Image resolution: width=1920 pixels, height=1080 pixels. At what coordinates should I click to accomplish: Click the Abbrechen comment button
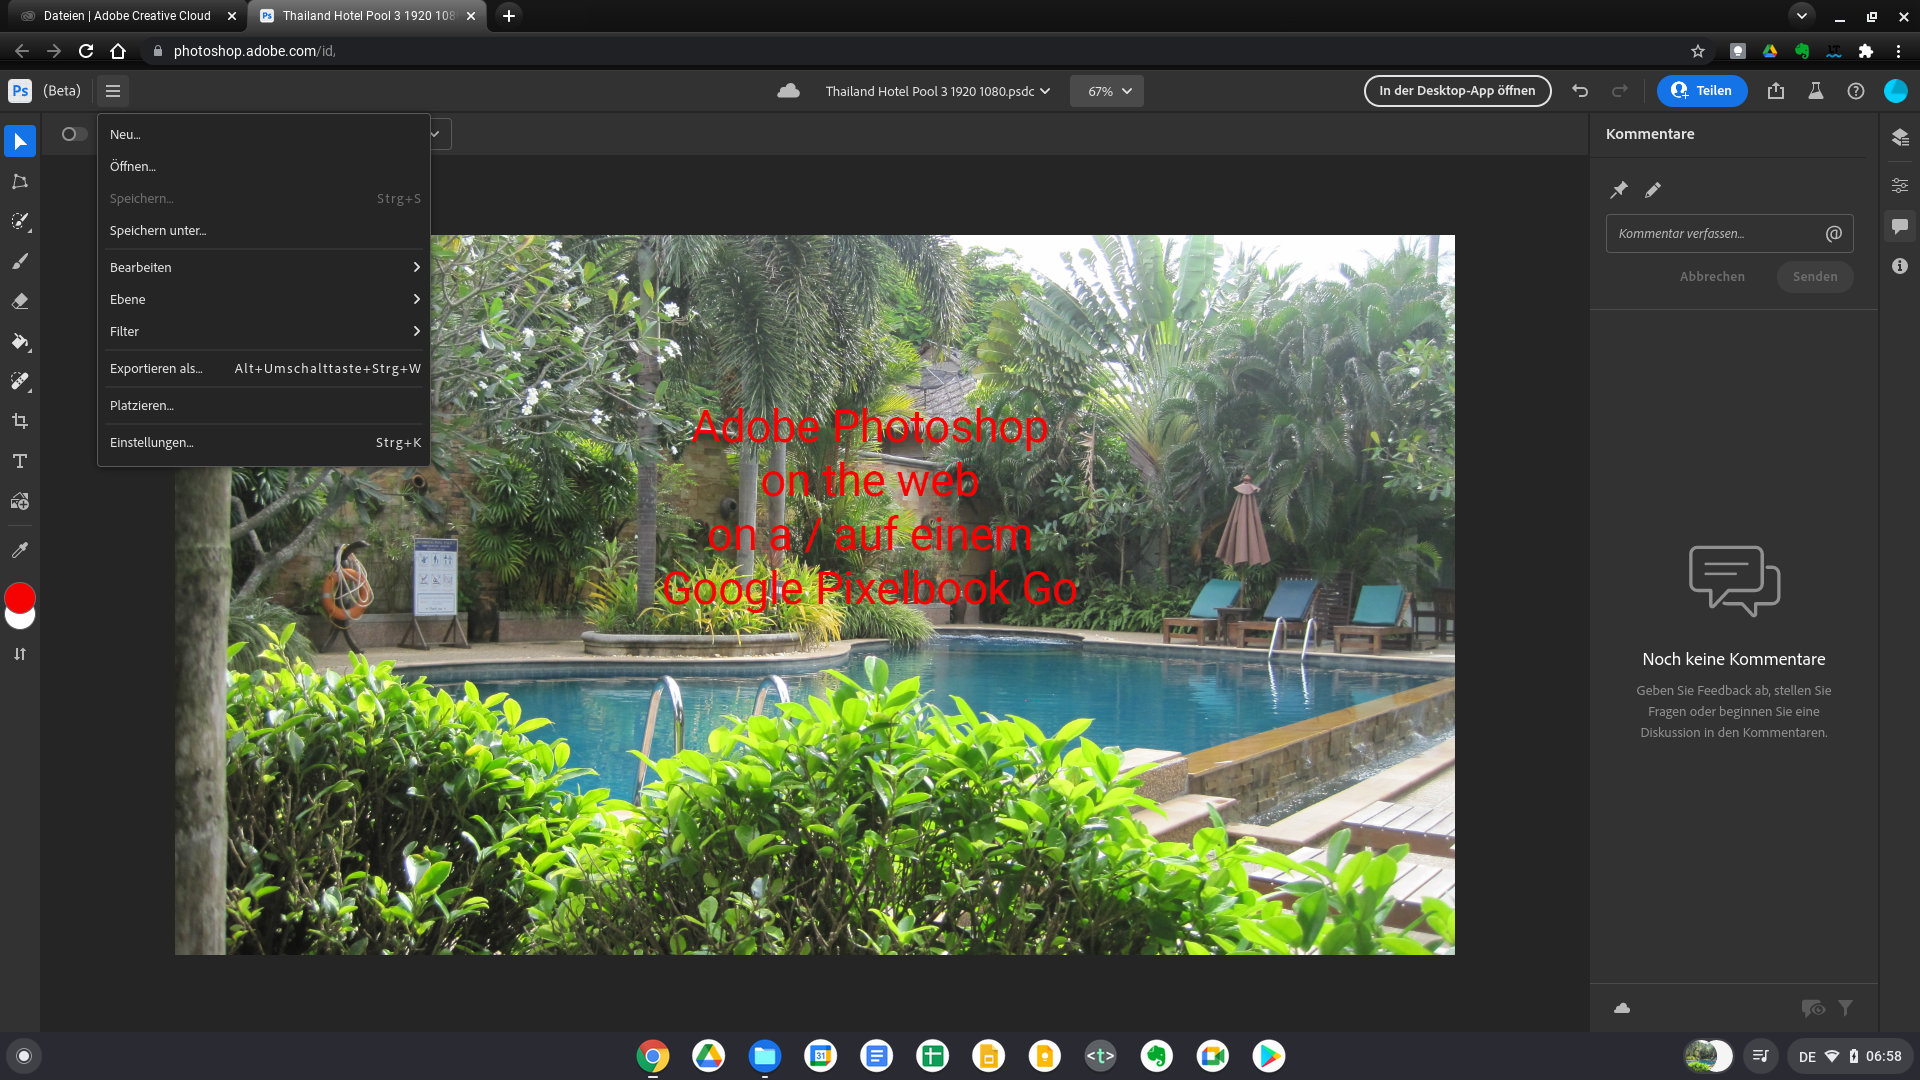coord(1712,277)
